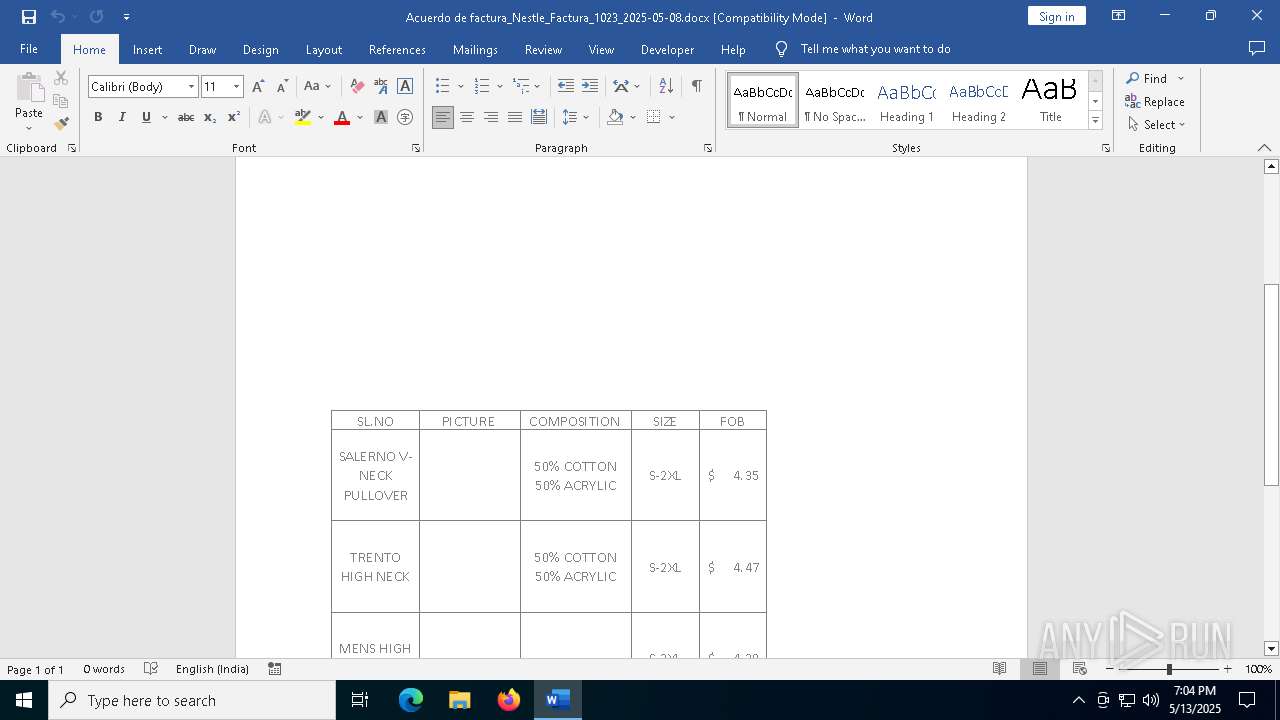The height and width of the screenshot is (720, 1280).
Task: Increase the paragraph indent
Action: pos(590,87)
